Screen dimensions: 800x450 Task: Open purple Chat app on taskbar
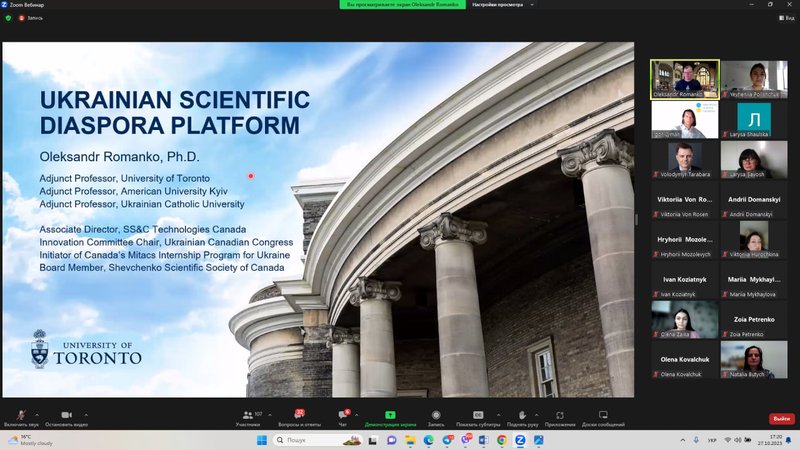click(x=391, y=440)
